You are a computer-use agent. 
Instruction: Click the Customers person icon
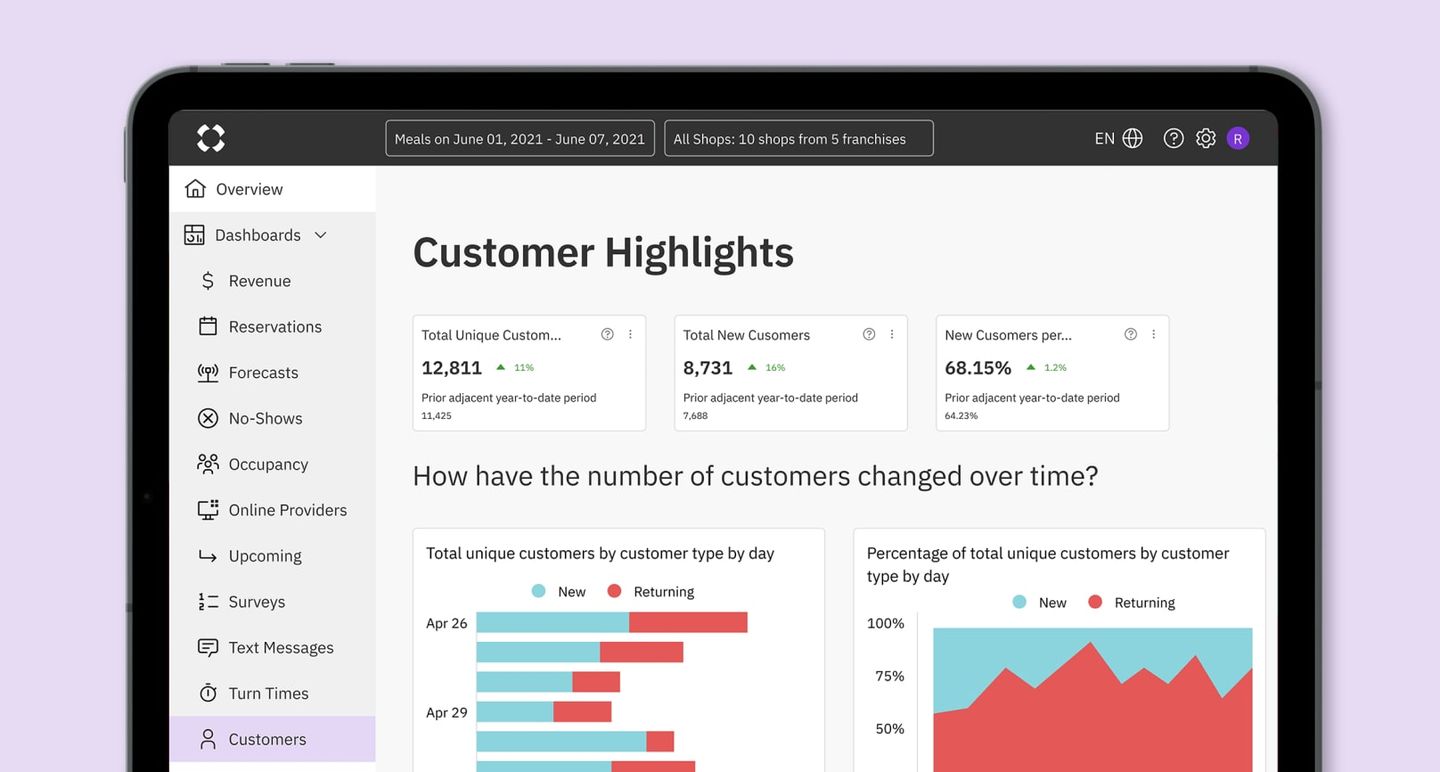[x=208, y=739]
